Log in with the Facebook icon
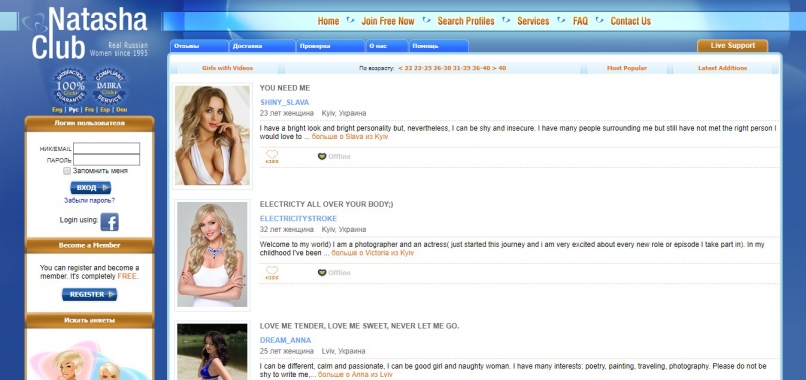The height and width of the screenshot is (380, 806). pyautogui.click(x=109, y=222)
